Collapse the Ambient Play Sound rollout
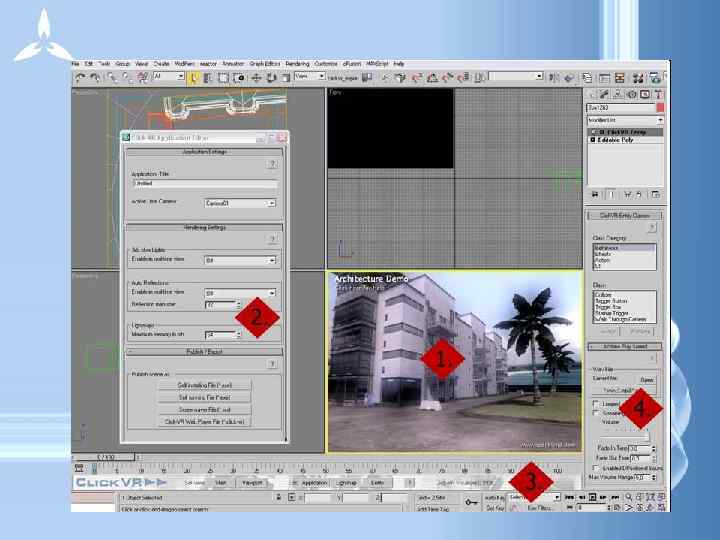720x540 pixels. (x=625, y=346)
